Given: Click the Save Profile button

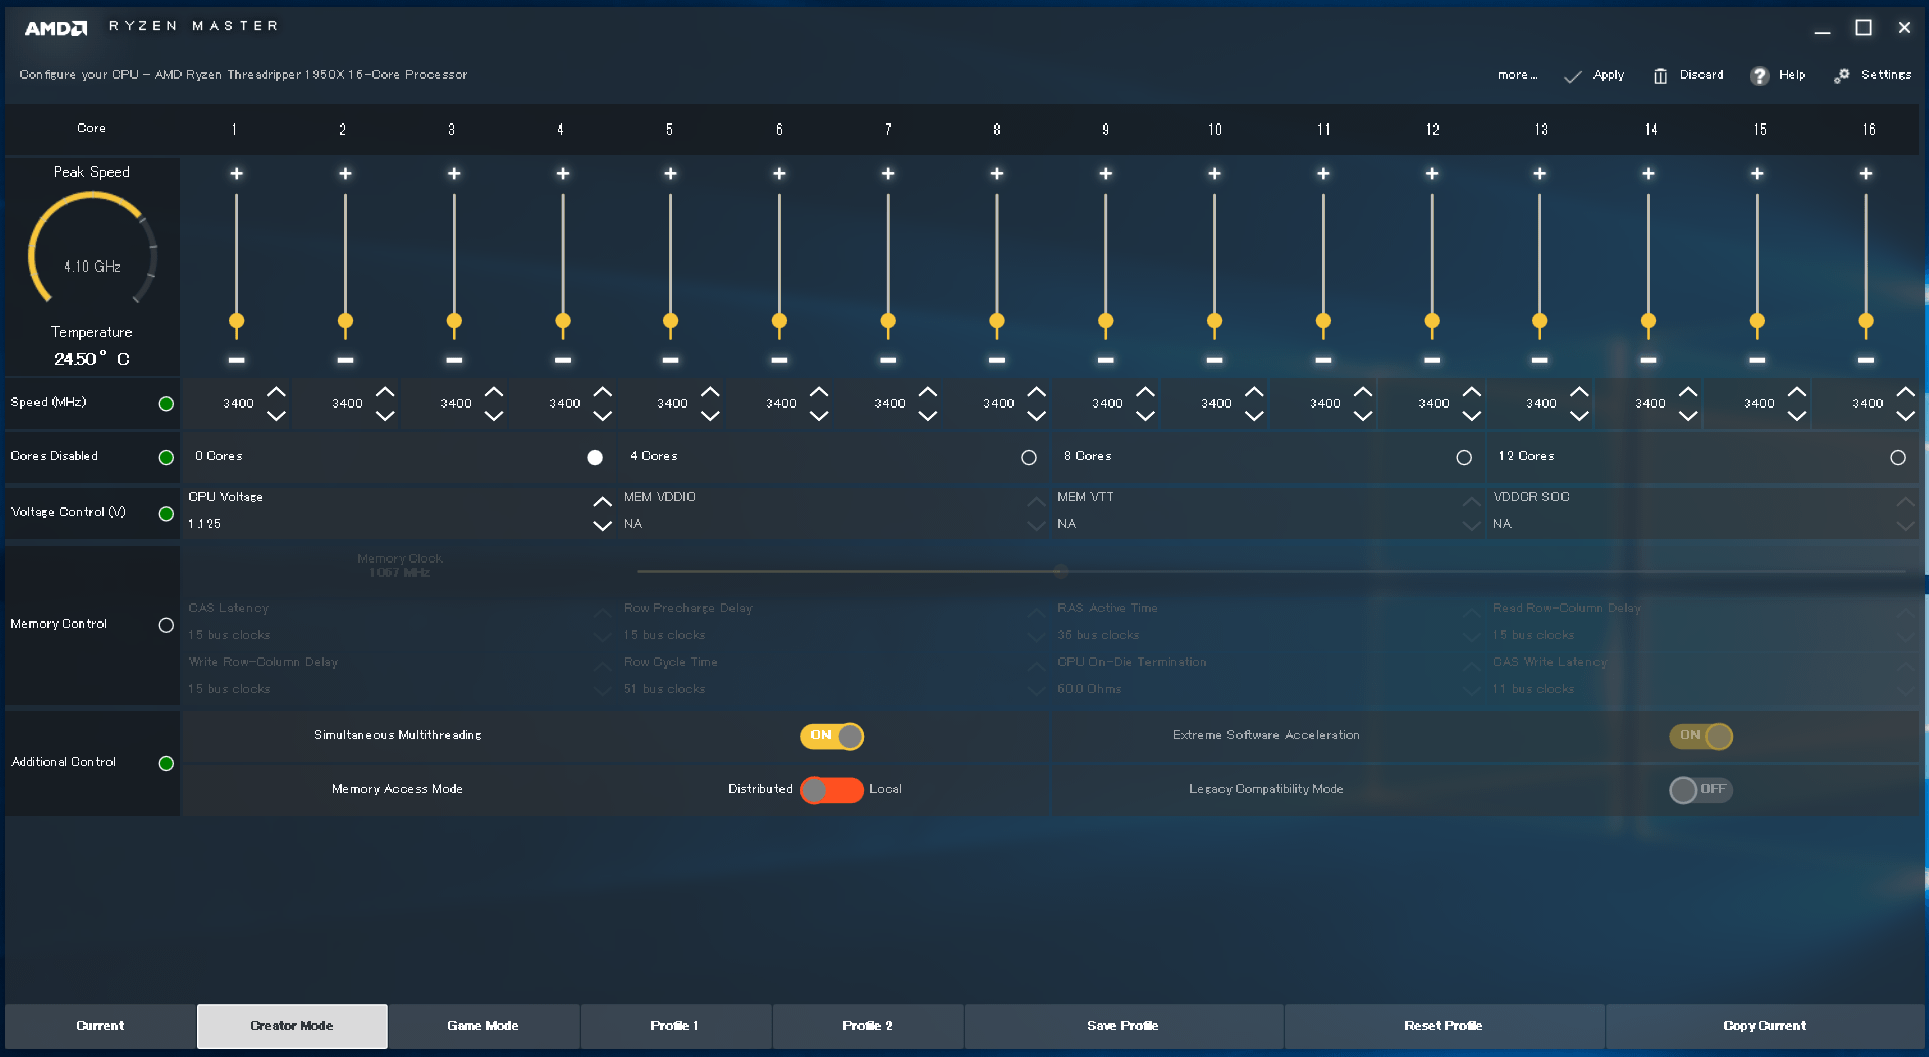Looking at the screenshot, I should point(1123,1026).
